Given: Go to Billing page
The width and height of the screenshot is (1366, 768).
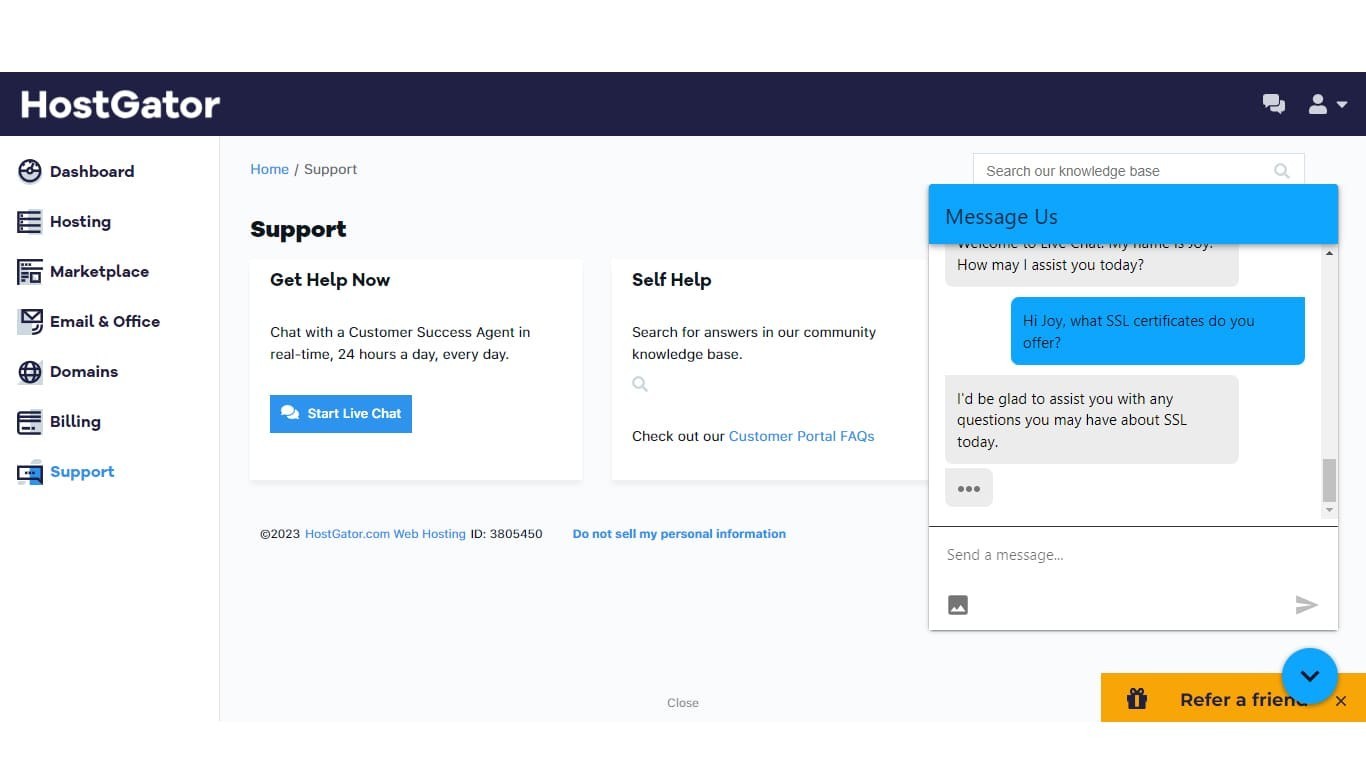Looking at the screenshot, I should (75, 421).
